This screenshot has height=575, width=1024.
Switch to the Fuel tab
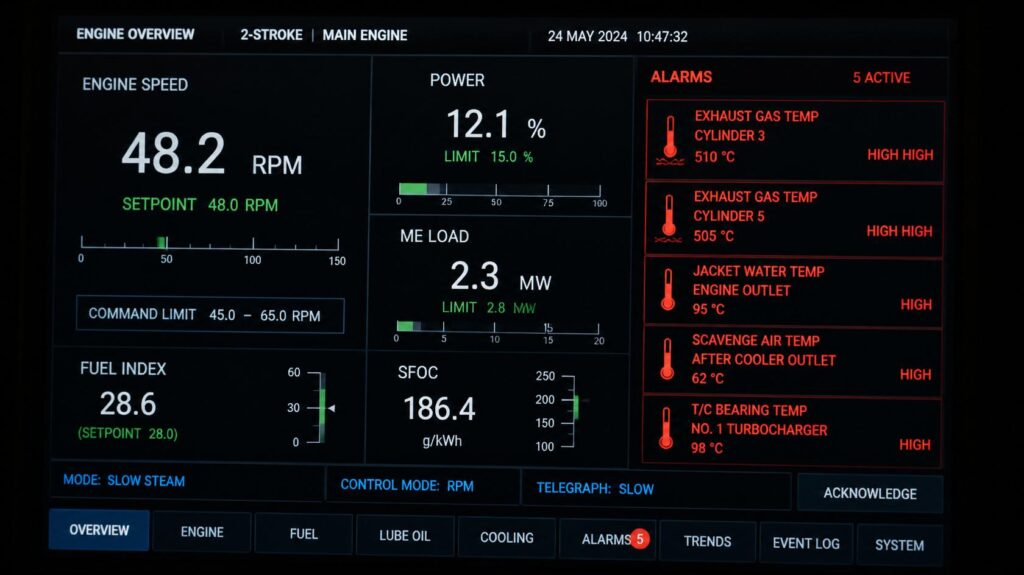click(x=304, y=534)
